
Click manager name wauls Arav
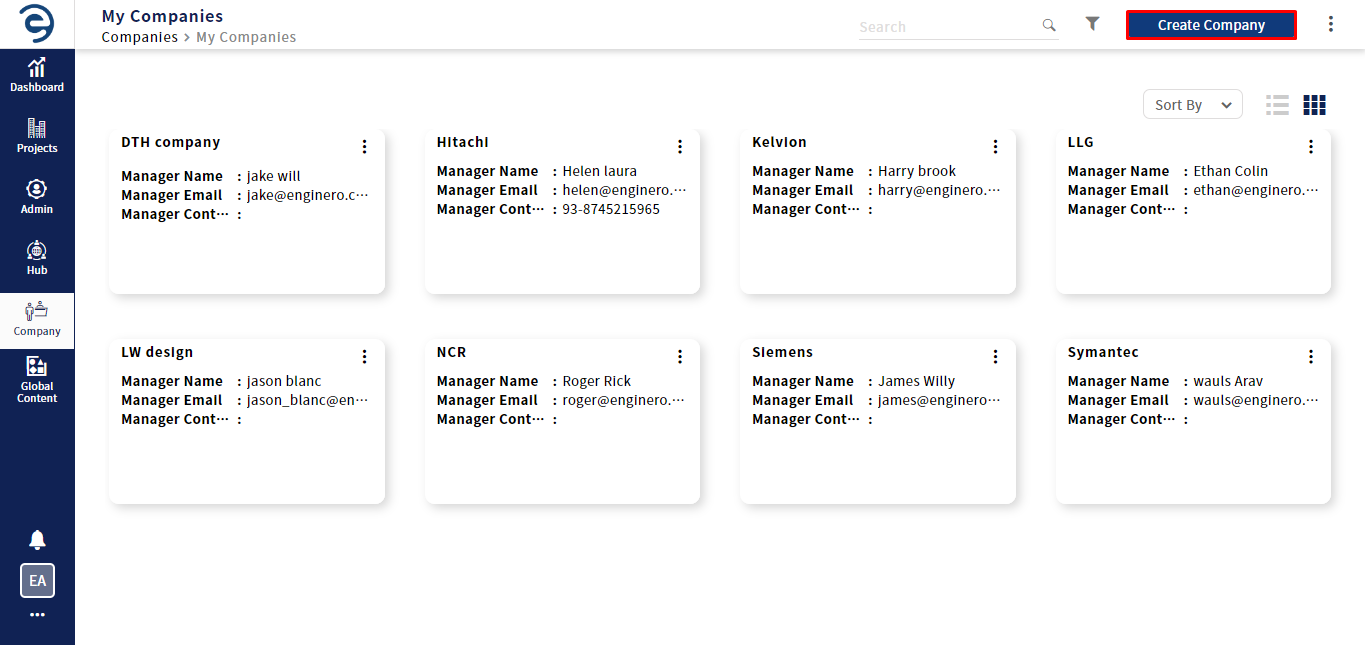coord(1228,381)
